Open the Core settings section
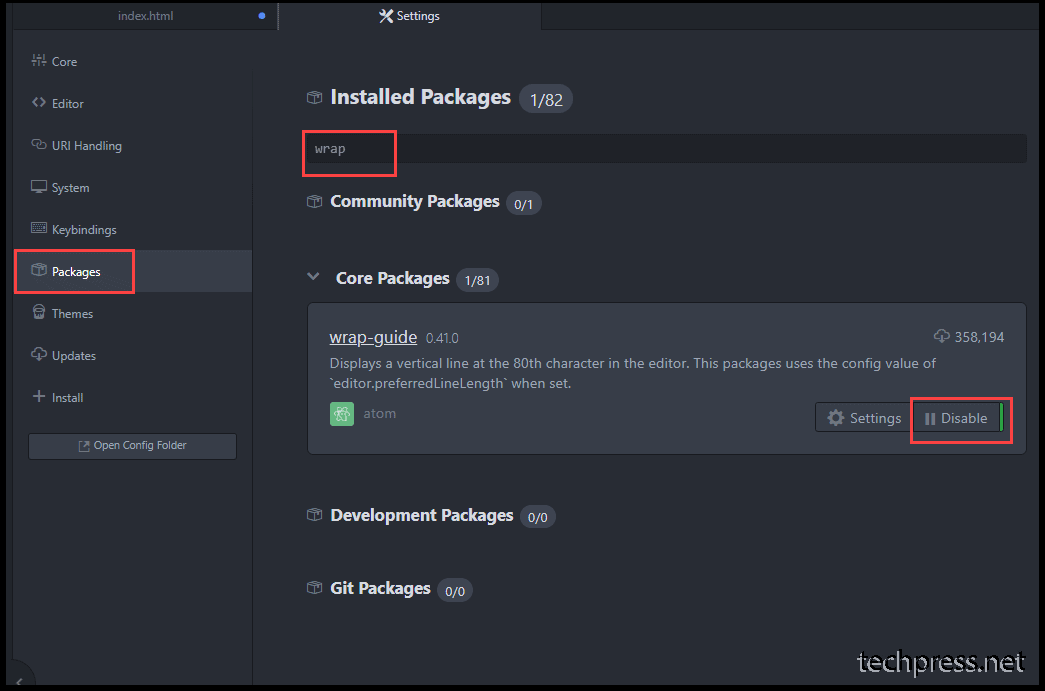The image size is (1045, 691). (x=132, y=61)
